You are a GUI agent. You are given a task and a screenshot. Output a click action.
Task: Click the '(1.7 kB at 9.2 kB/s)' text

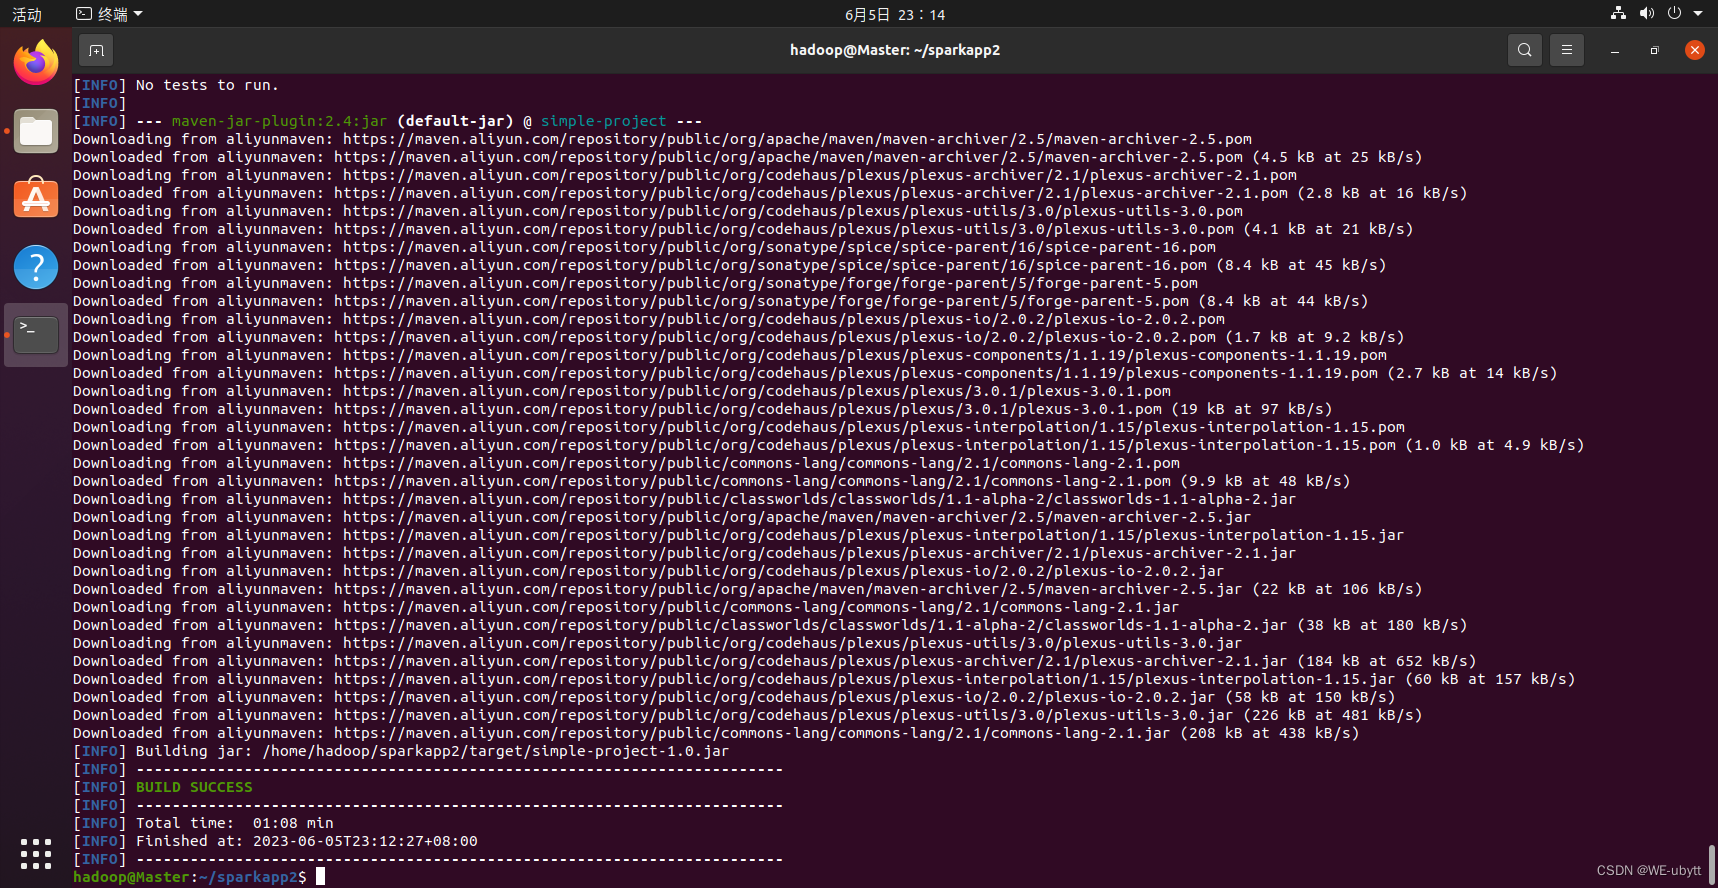click(x=1315, y=337)
